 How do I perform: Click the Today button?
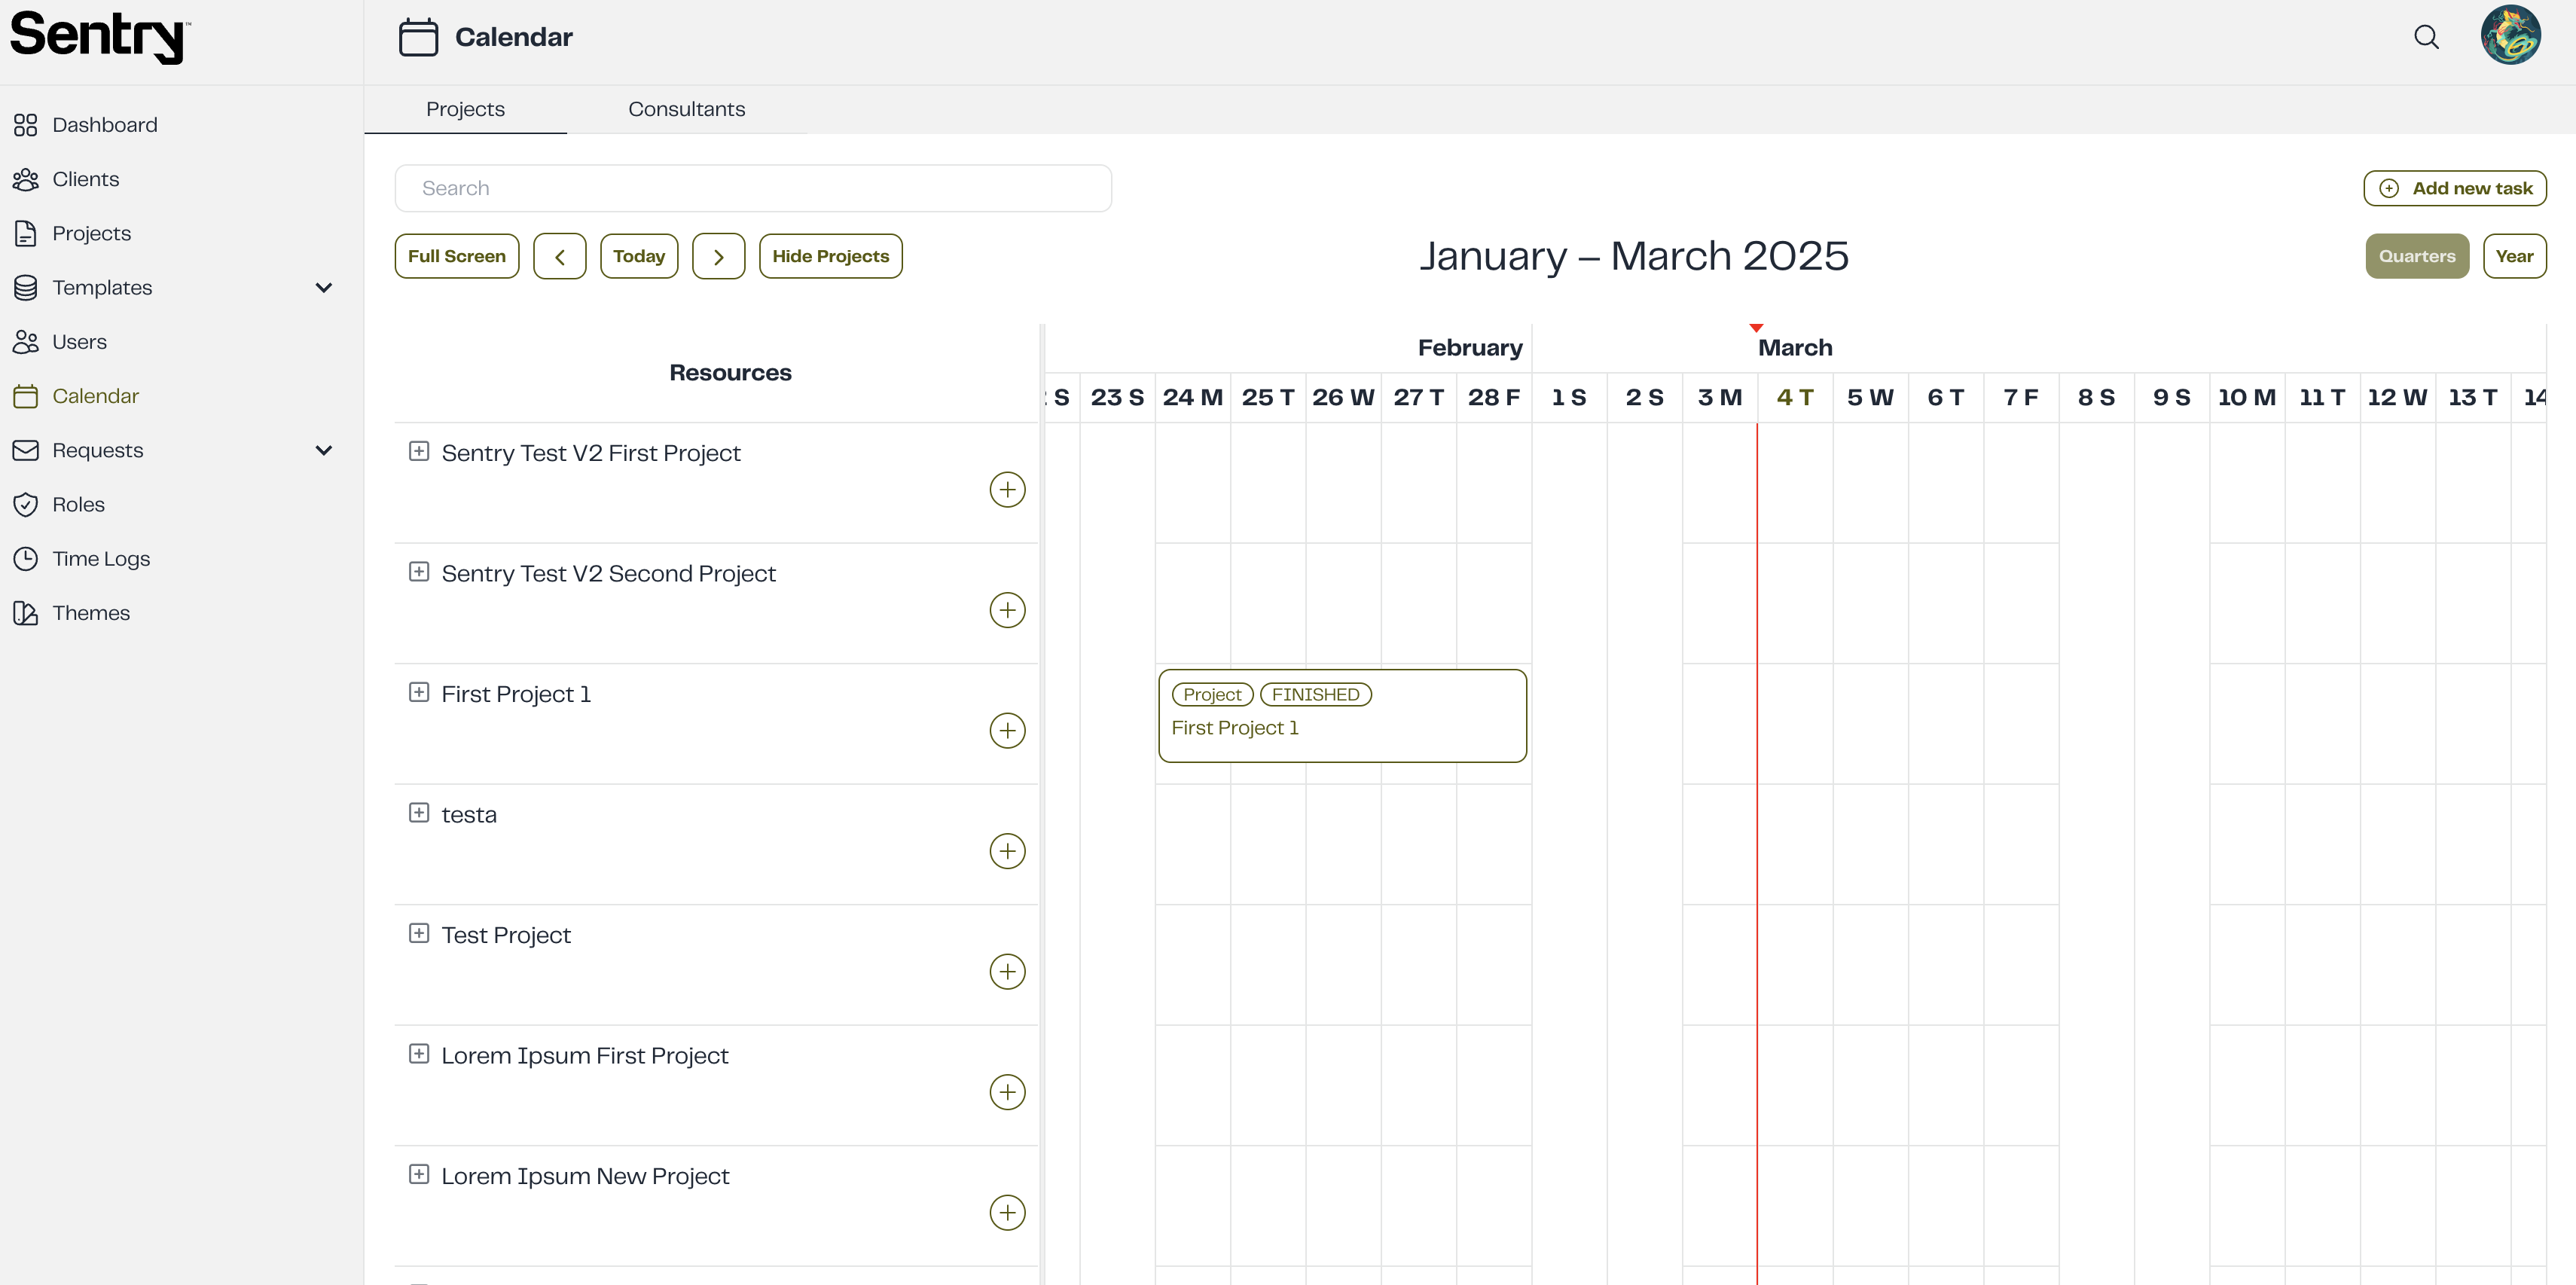639,256
